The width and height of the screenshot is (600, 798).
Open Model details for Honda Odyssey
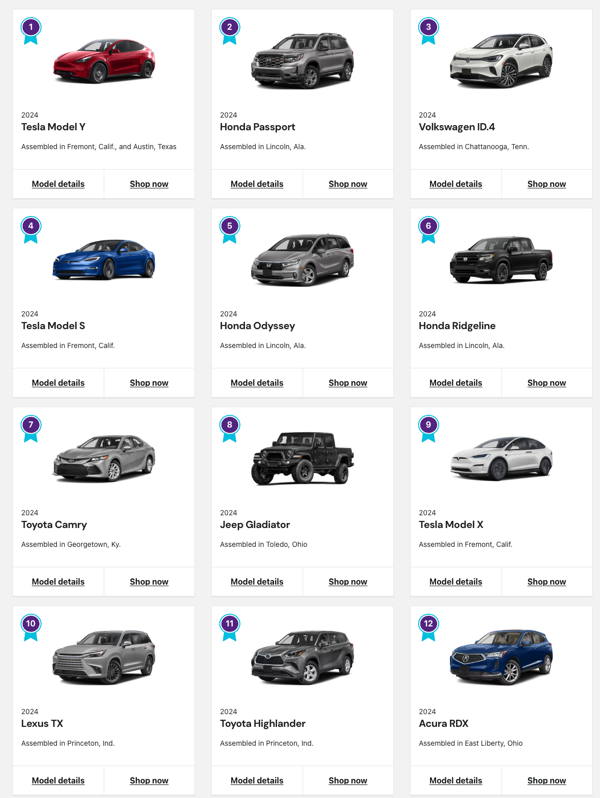[x=256, y=383]
